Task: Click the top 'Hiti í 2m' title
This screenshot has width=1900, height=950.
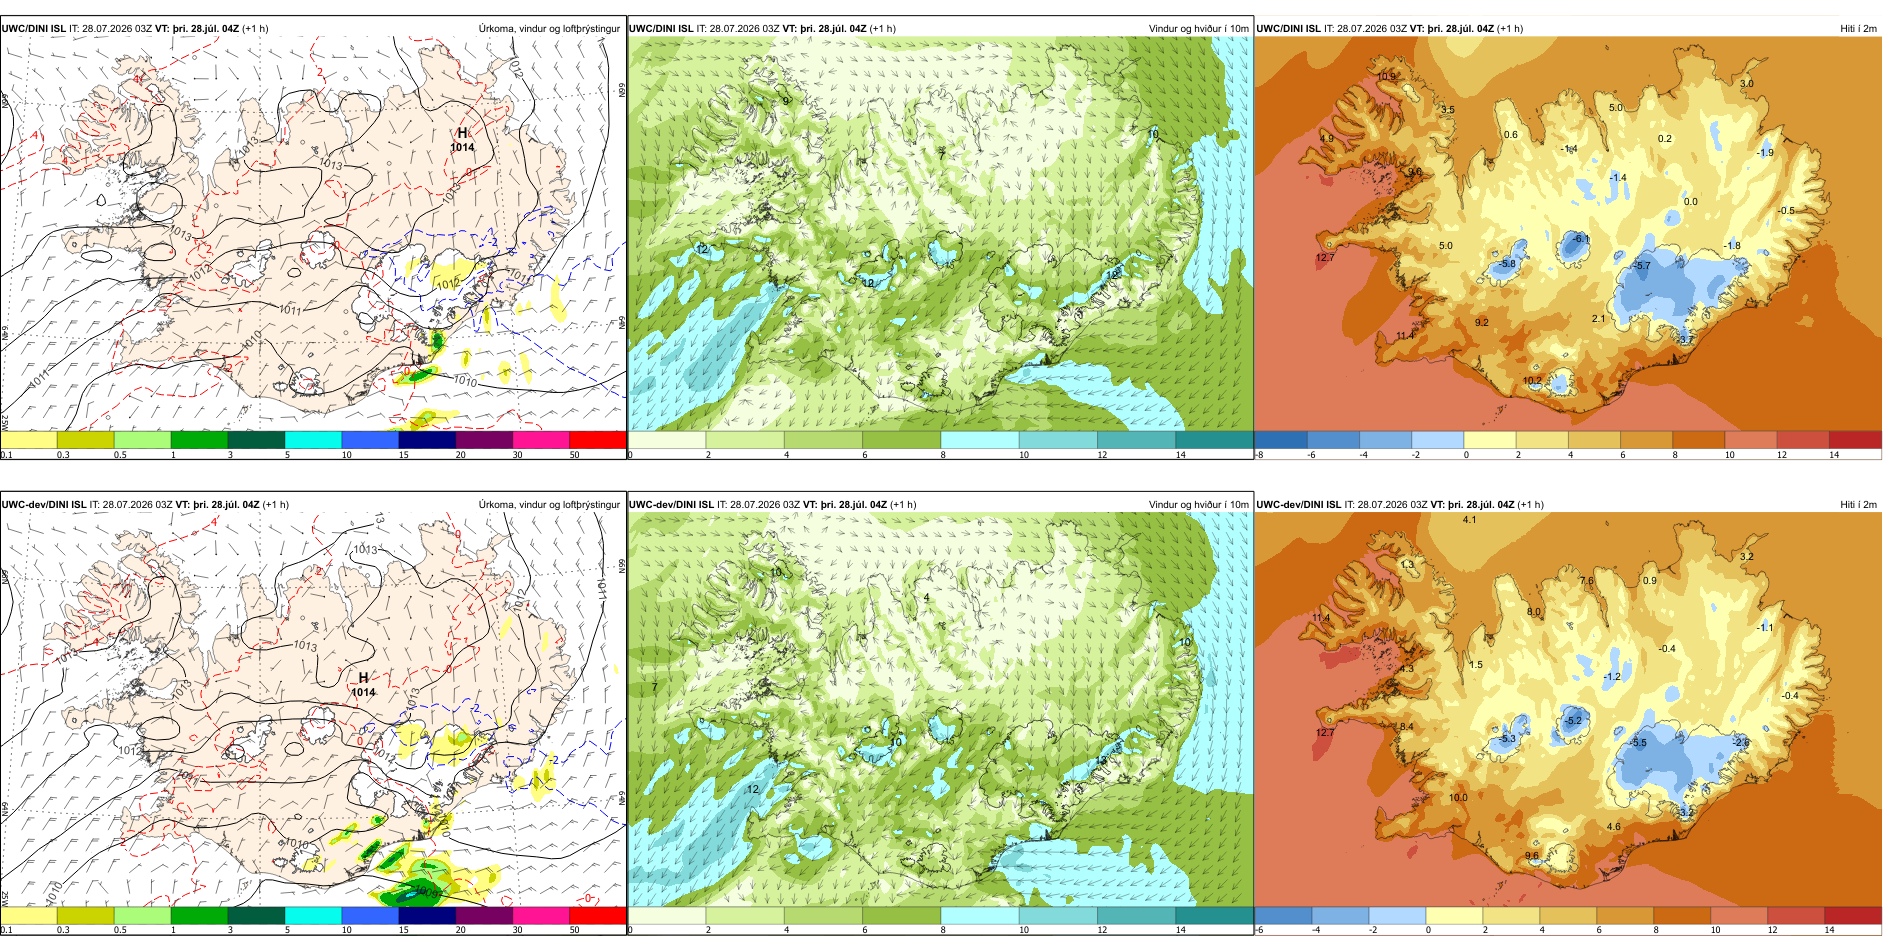Action: (x=1858, y=29)
